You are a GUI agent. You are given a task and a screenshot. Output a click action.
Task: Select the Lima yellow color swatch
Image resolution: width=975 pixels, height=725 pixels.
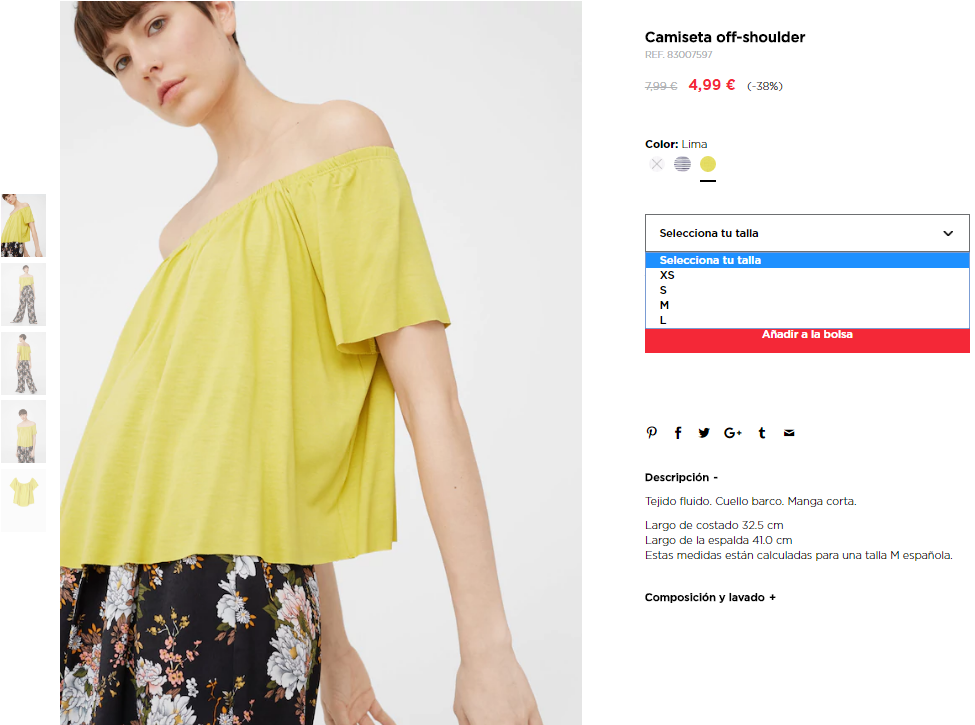[x=708, y=164]
